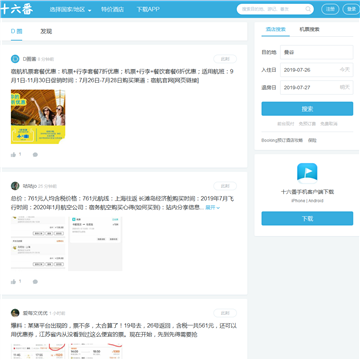Open the 入住日 date field 2019-07-26
The height and width of the screenshot is (360, 360).
click(317, 70)
